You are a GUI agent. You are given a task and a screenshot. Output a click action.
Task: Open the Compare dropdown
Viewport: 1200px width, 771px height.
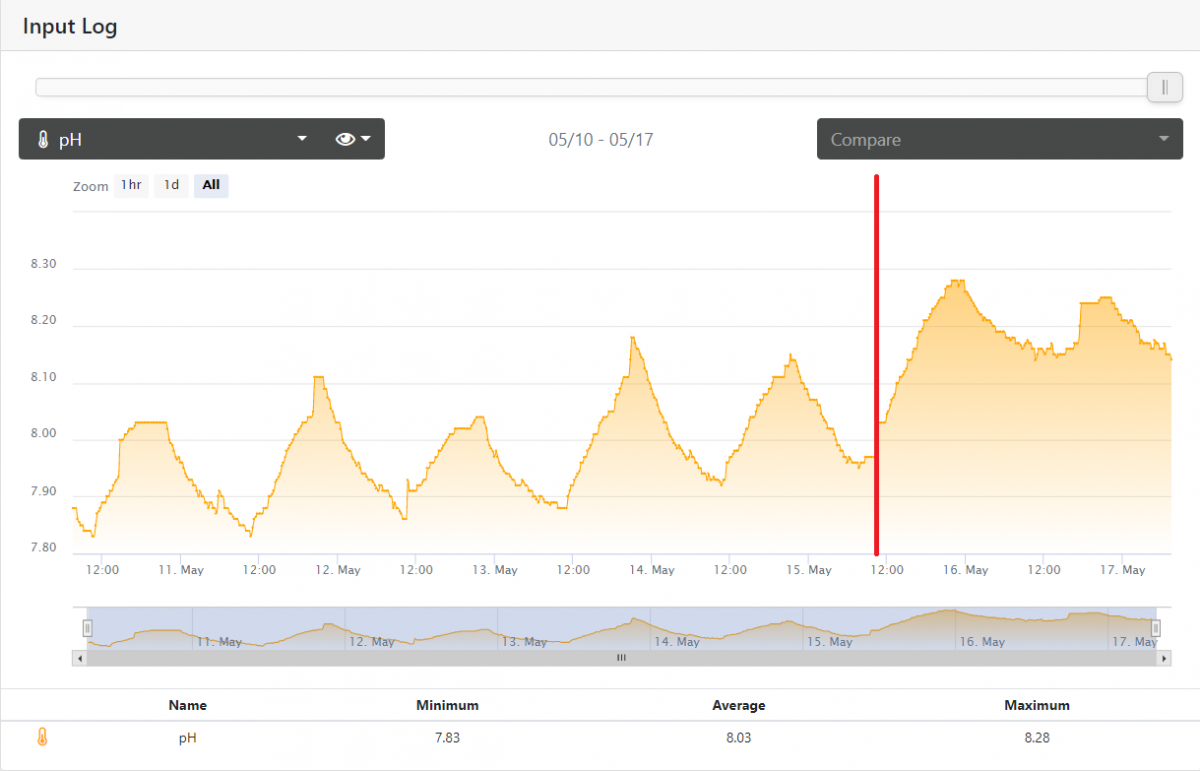1000,139
